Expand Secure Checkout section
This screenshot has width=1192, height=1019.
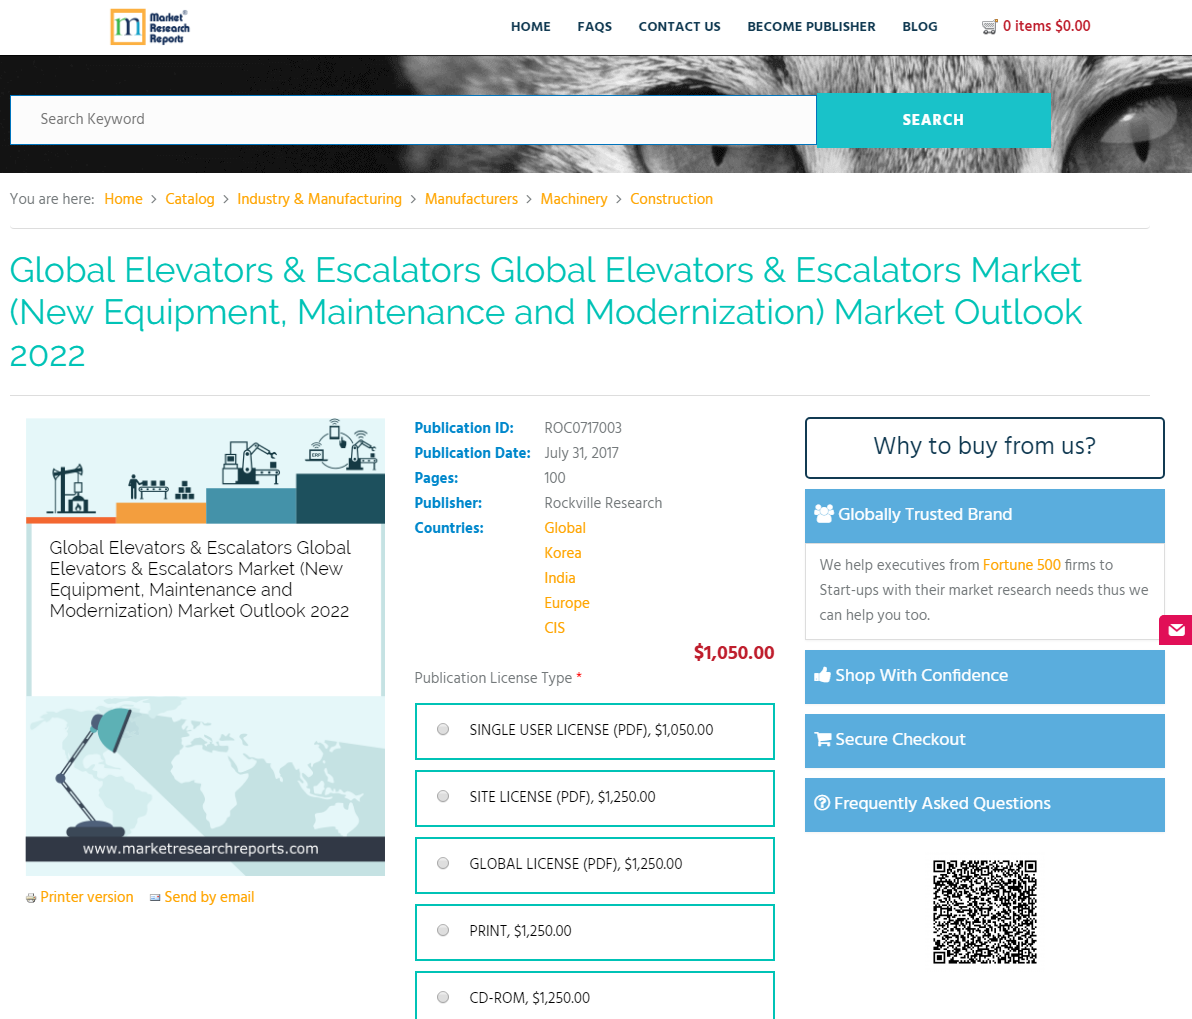(984, 741)
